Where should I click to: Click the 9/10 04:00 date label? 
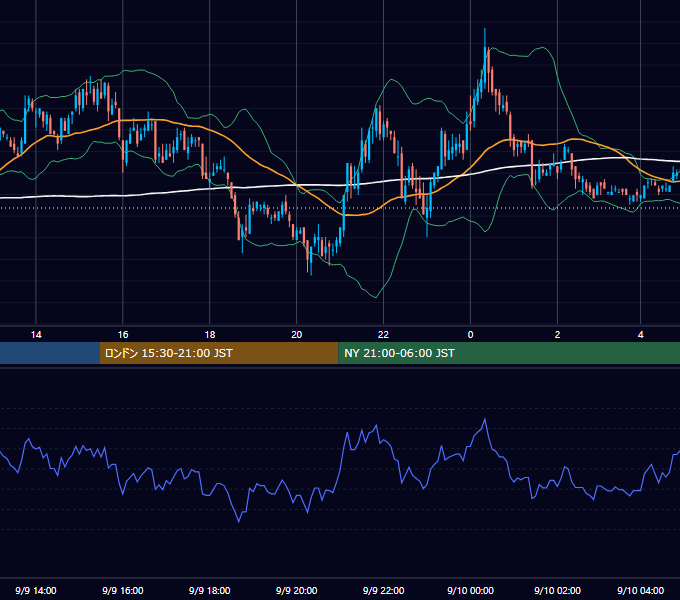(641, 590)
